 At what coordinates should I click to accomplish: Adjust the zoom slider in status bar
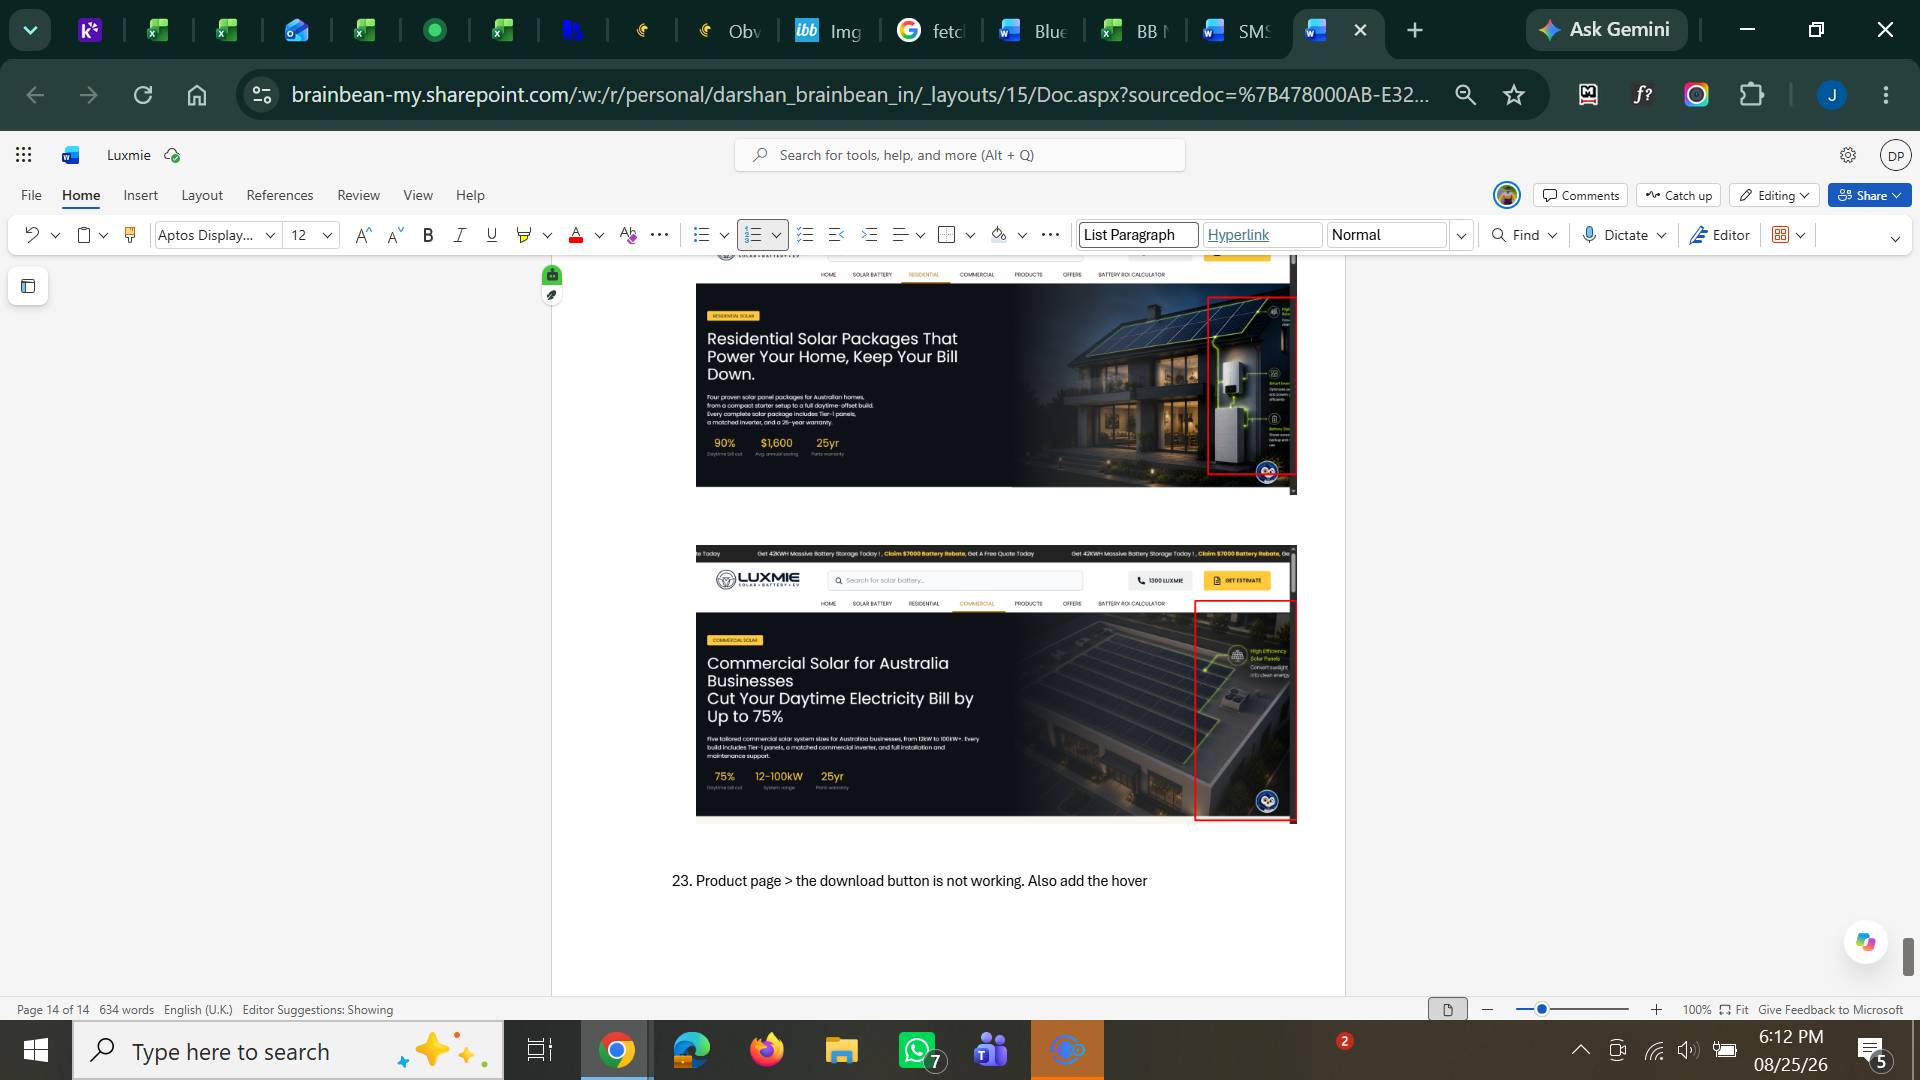[x=1542, y=1010]
